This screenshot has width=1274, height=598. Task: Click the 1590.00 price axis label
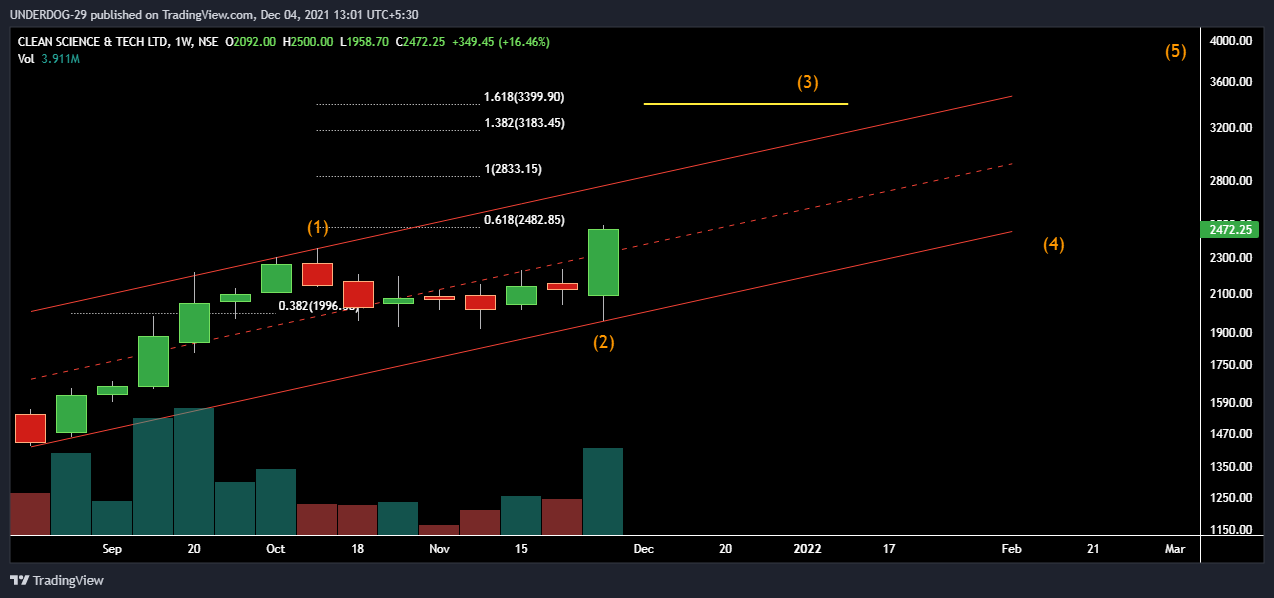click(x=1231, y=403)
